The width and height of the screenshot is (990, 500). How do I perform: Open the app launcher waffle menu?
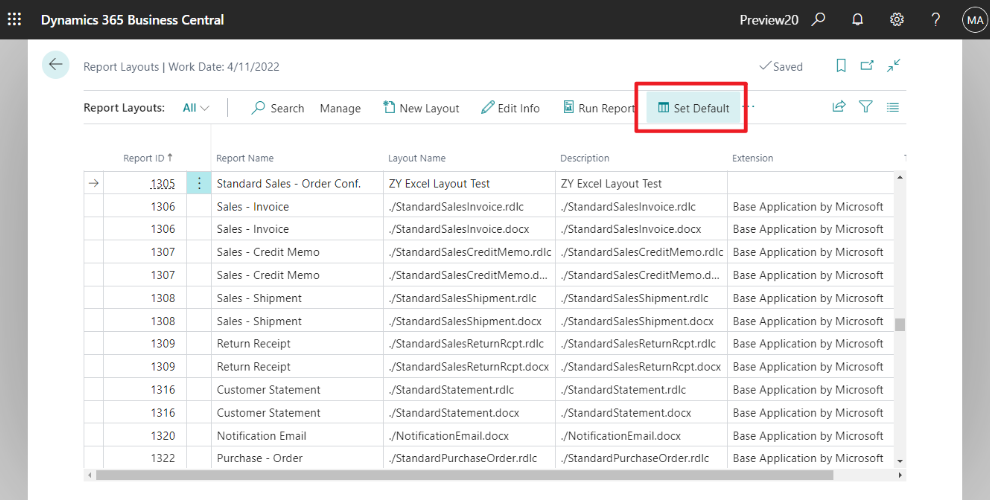click(14, 20)
